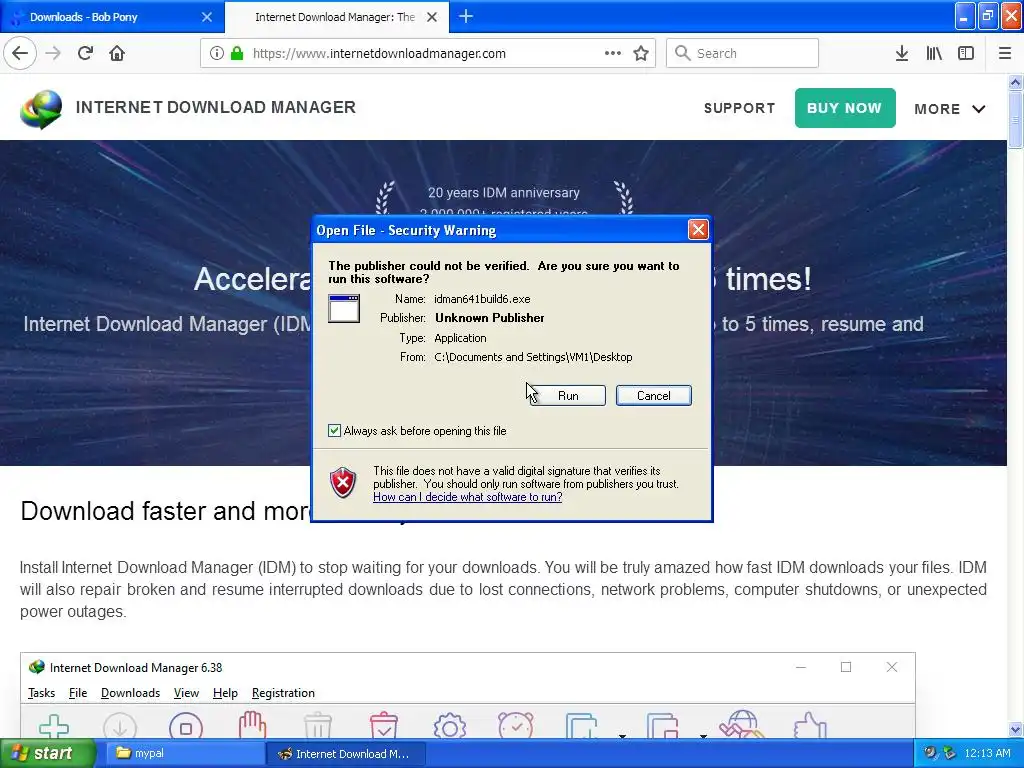Click the browser Forward arrow
This screenshot has height=768, width=1024.
click(x=54, y=54)
